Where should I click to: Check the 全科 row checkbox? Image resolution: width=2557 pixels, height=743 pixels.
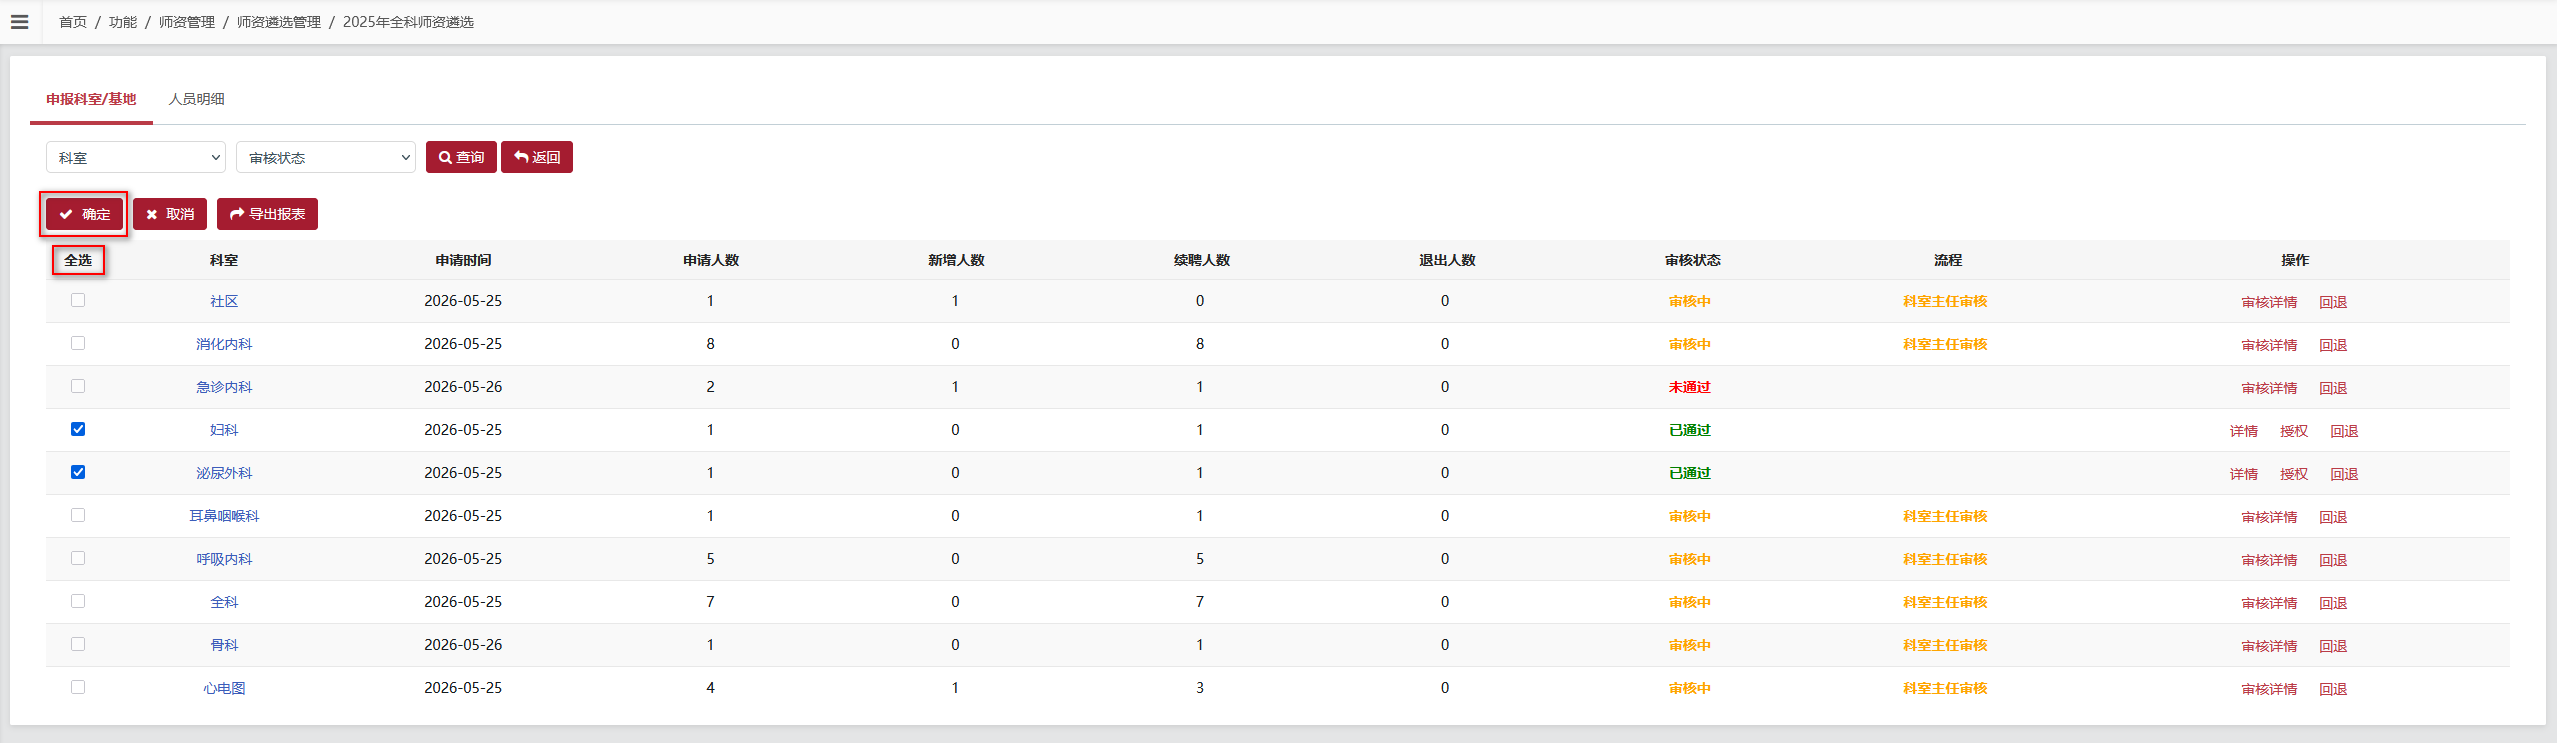(78, 601)
